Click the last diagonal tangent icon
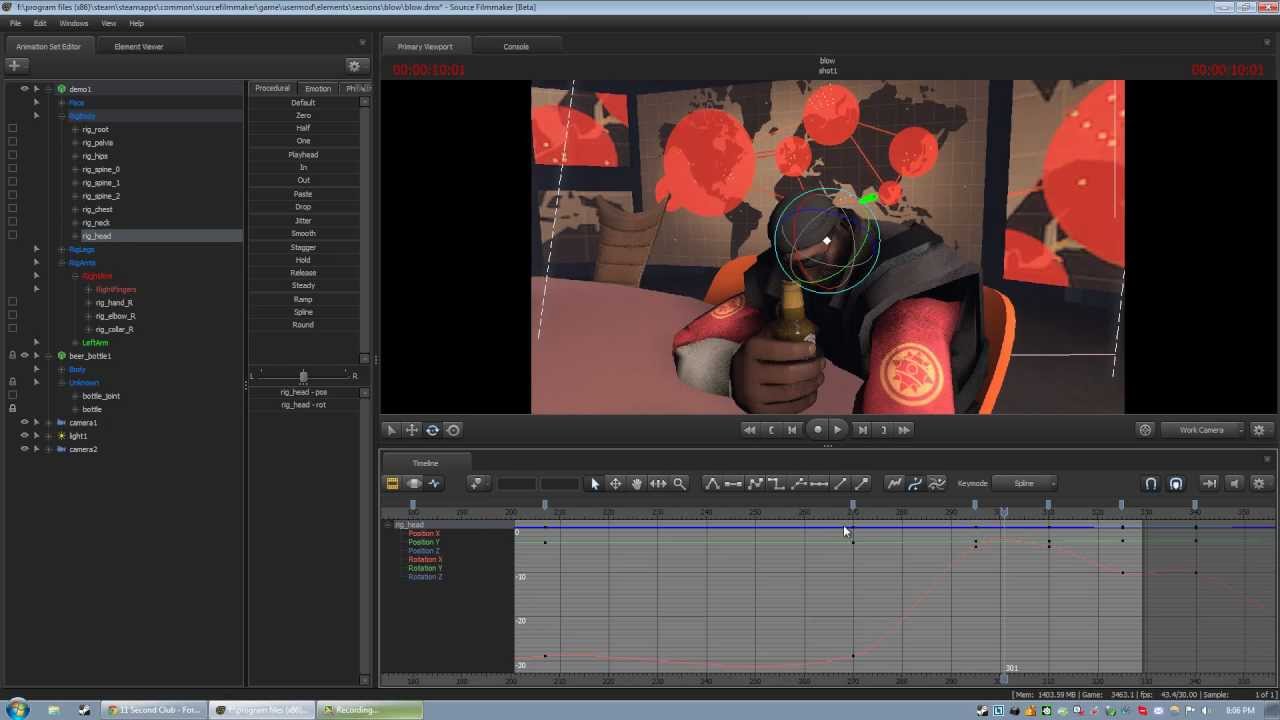Image resolution: width=1280 pixels, height=720 pixels. click(862, 483)
